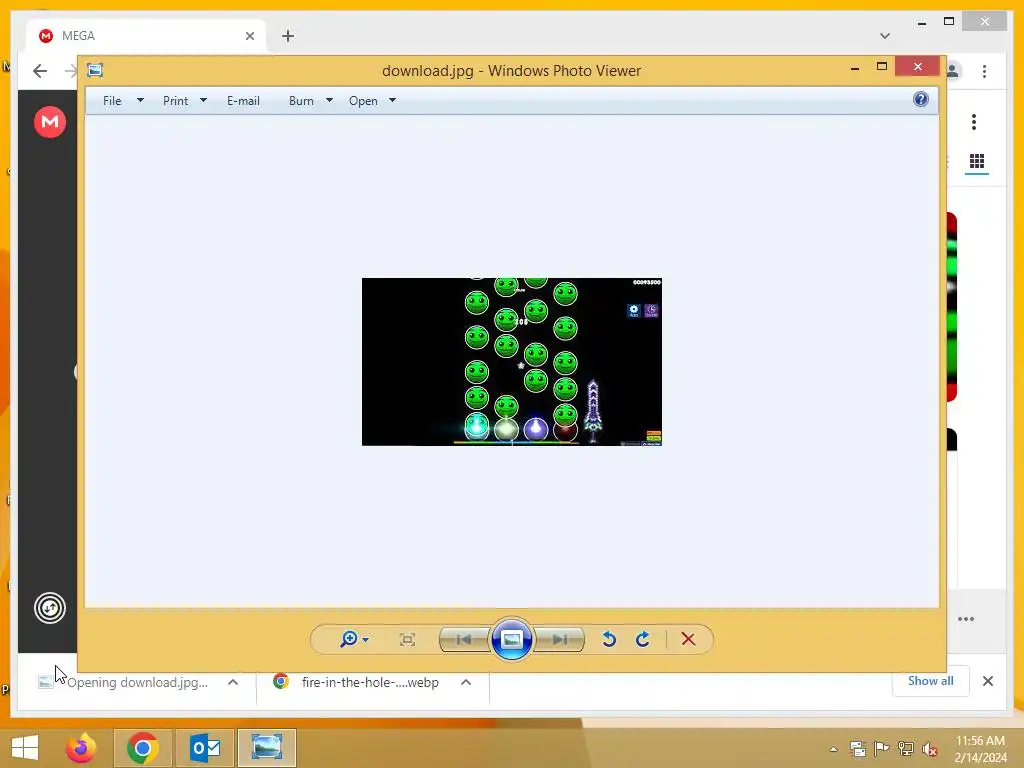The width and height of the screenshot is (1024, 768).
Task: Open MEGA horizontal ellipsis options
Action: click(966, 618)
